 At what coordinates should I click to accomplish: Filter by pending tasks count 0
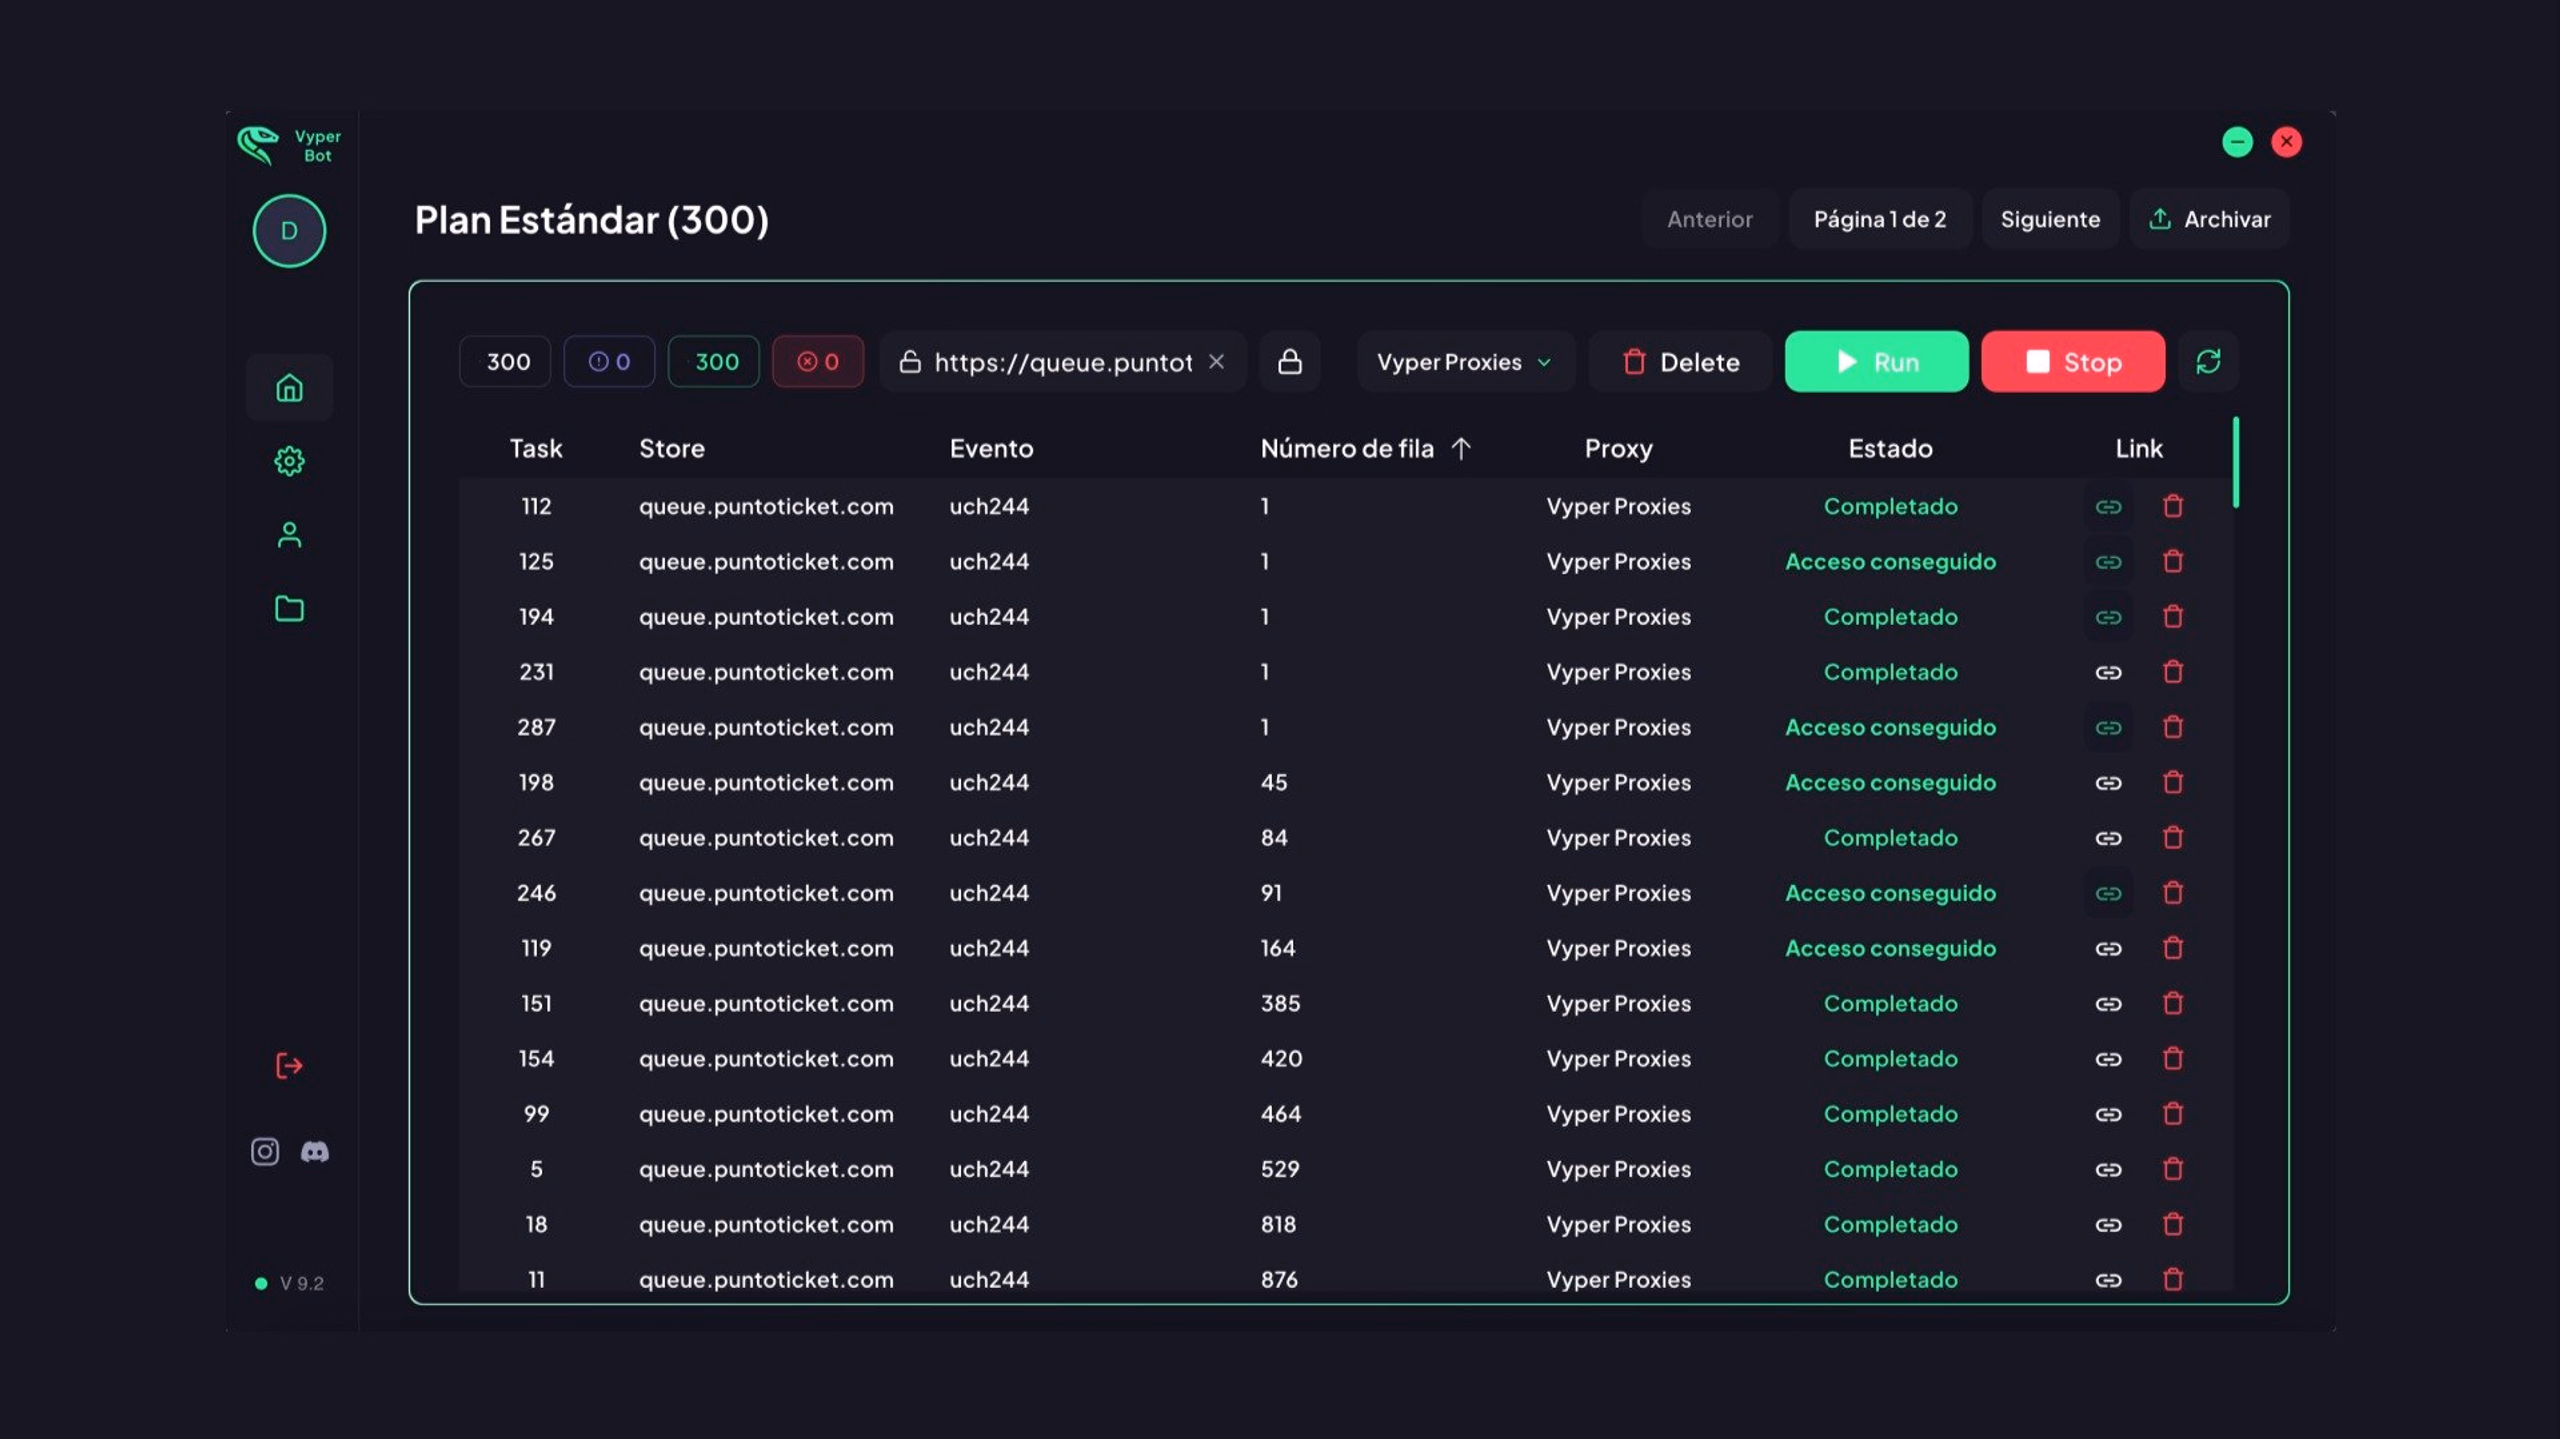point(609,361)
